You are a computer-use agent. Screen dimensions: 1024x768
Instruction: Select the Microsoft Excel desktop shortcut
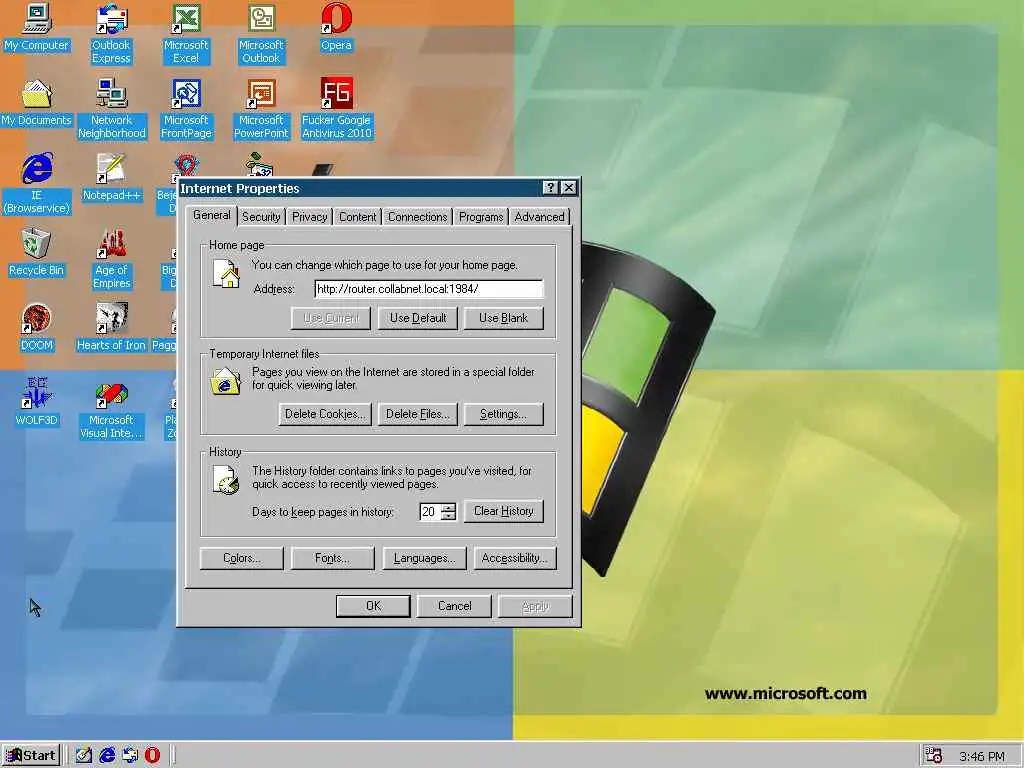tap(186, 34)
